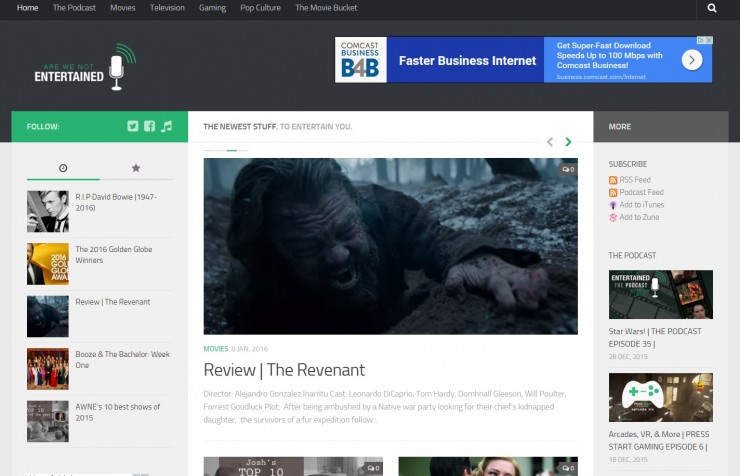The image size is (740, 476).
Task: Click the Golden Globe awards thumbnail
Action: pyautogui.click(x=48, y=264)
